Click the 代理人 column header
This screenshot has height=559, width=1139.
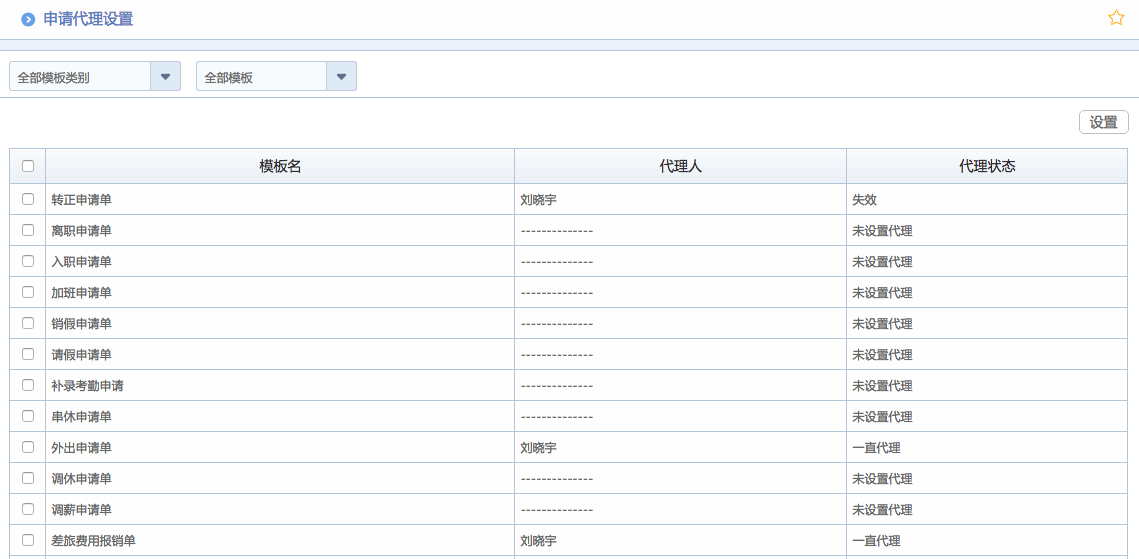(x=680, y=166)
